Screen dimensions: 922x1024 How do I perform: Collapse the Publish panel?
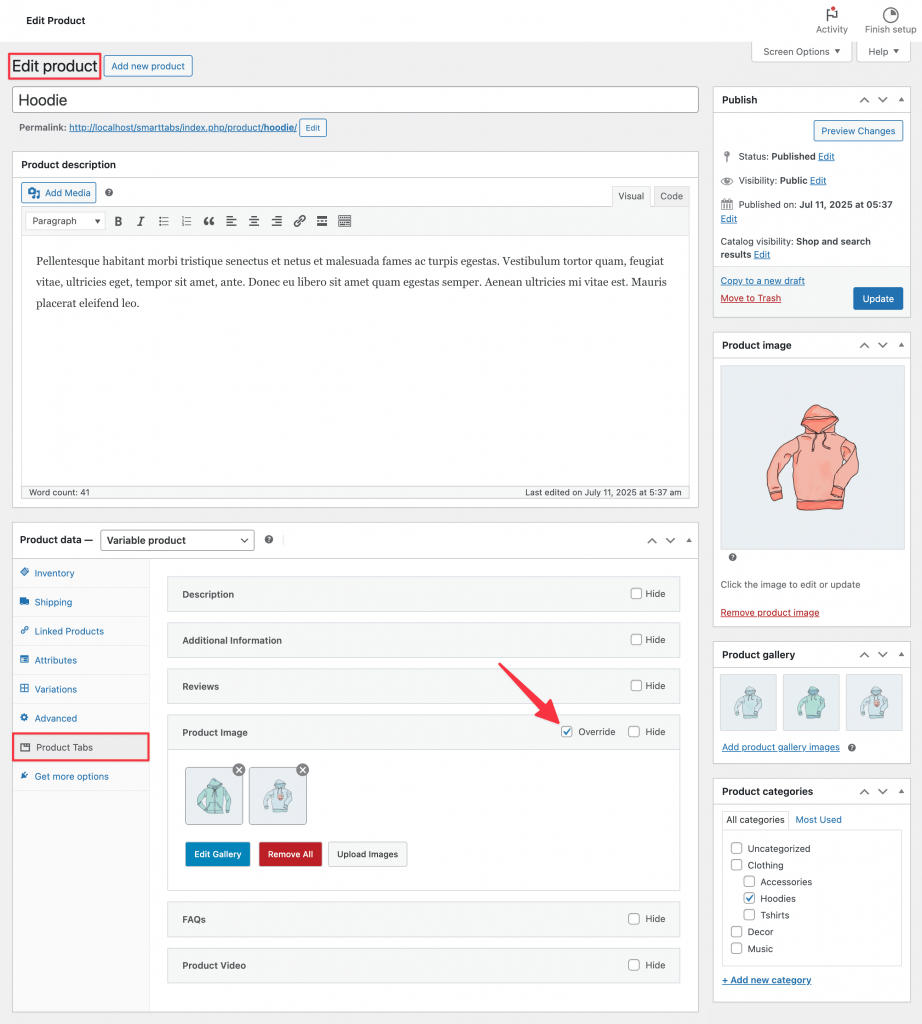[901, 100]
